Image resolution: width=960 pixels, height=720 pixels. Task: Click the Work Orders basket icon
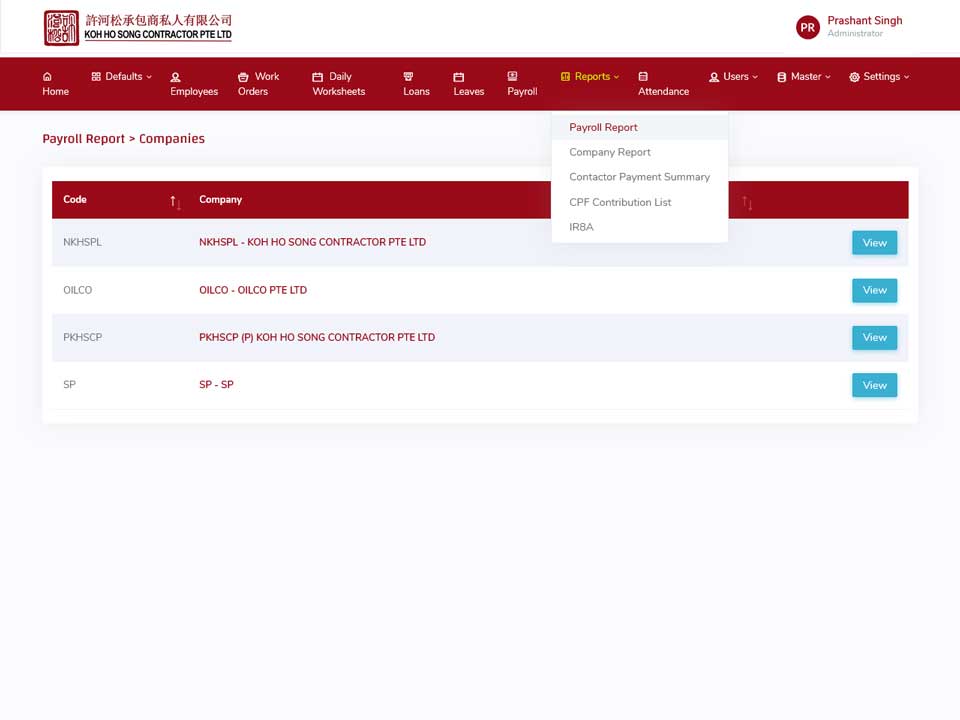pos(243,77)
